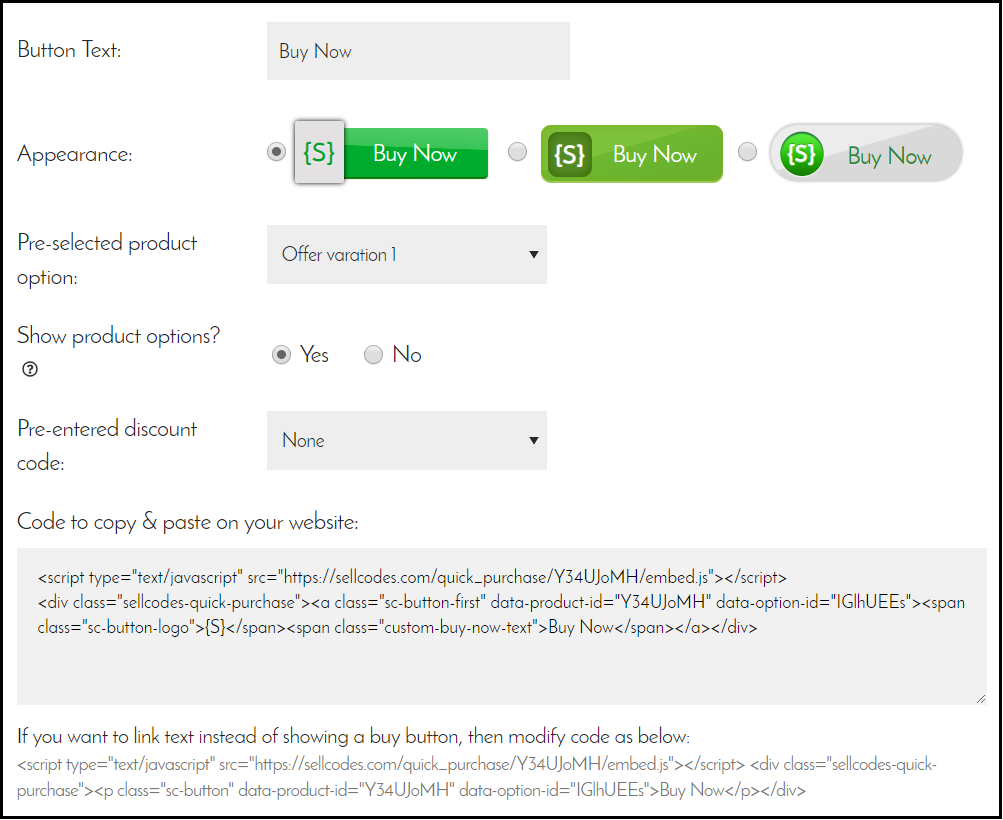
Task: Select the first flat green button appearance
Action: pyautogui.click(x=276, y=152)
